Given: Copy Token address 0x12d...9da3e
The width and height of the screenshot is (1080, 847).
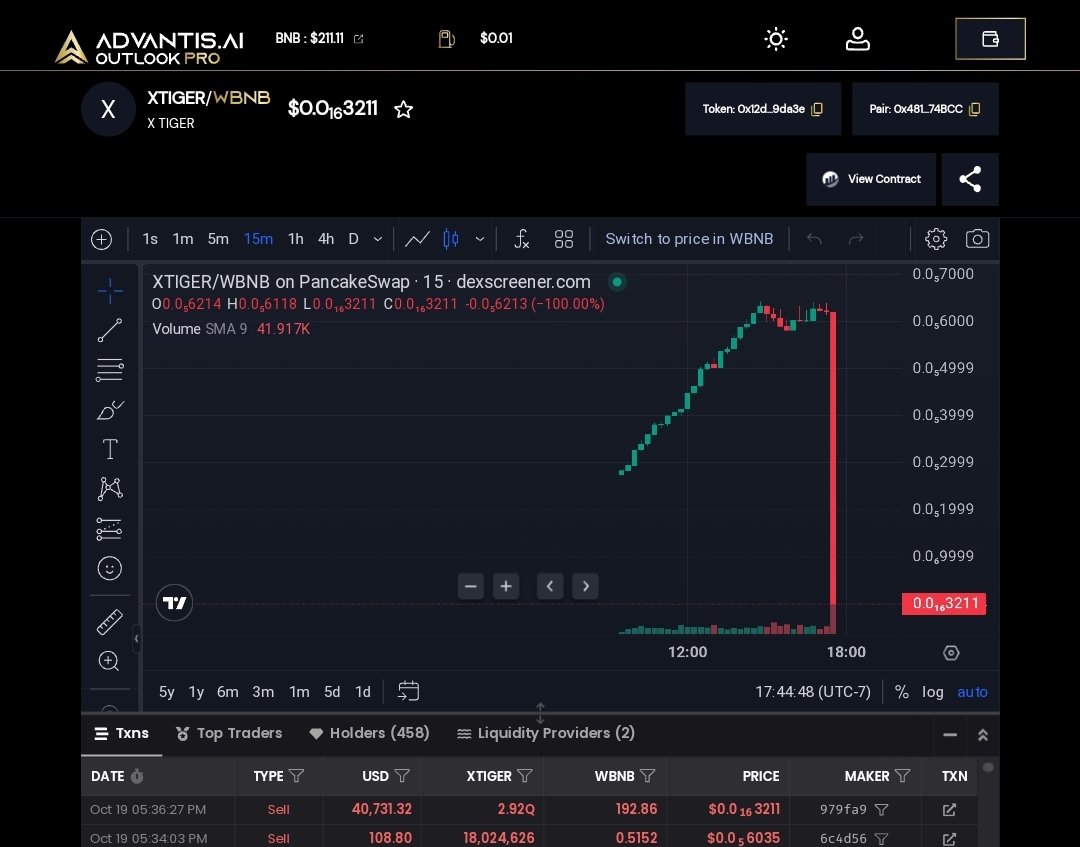Looking at the screenshot, I should pyautogui.click(x=818, y=109).
